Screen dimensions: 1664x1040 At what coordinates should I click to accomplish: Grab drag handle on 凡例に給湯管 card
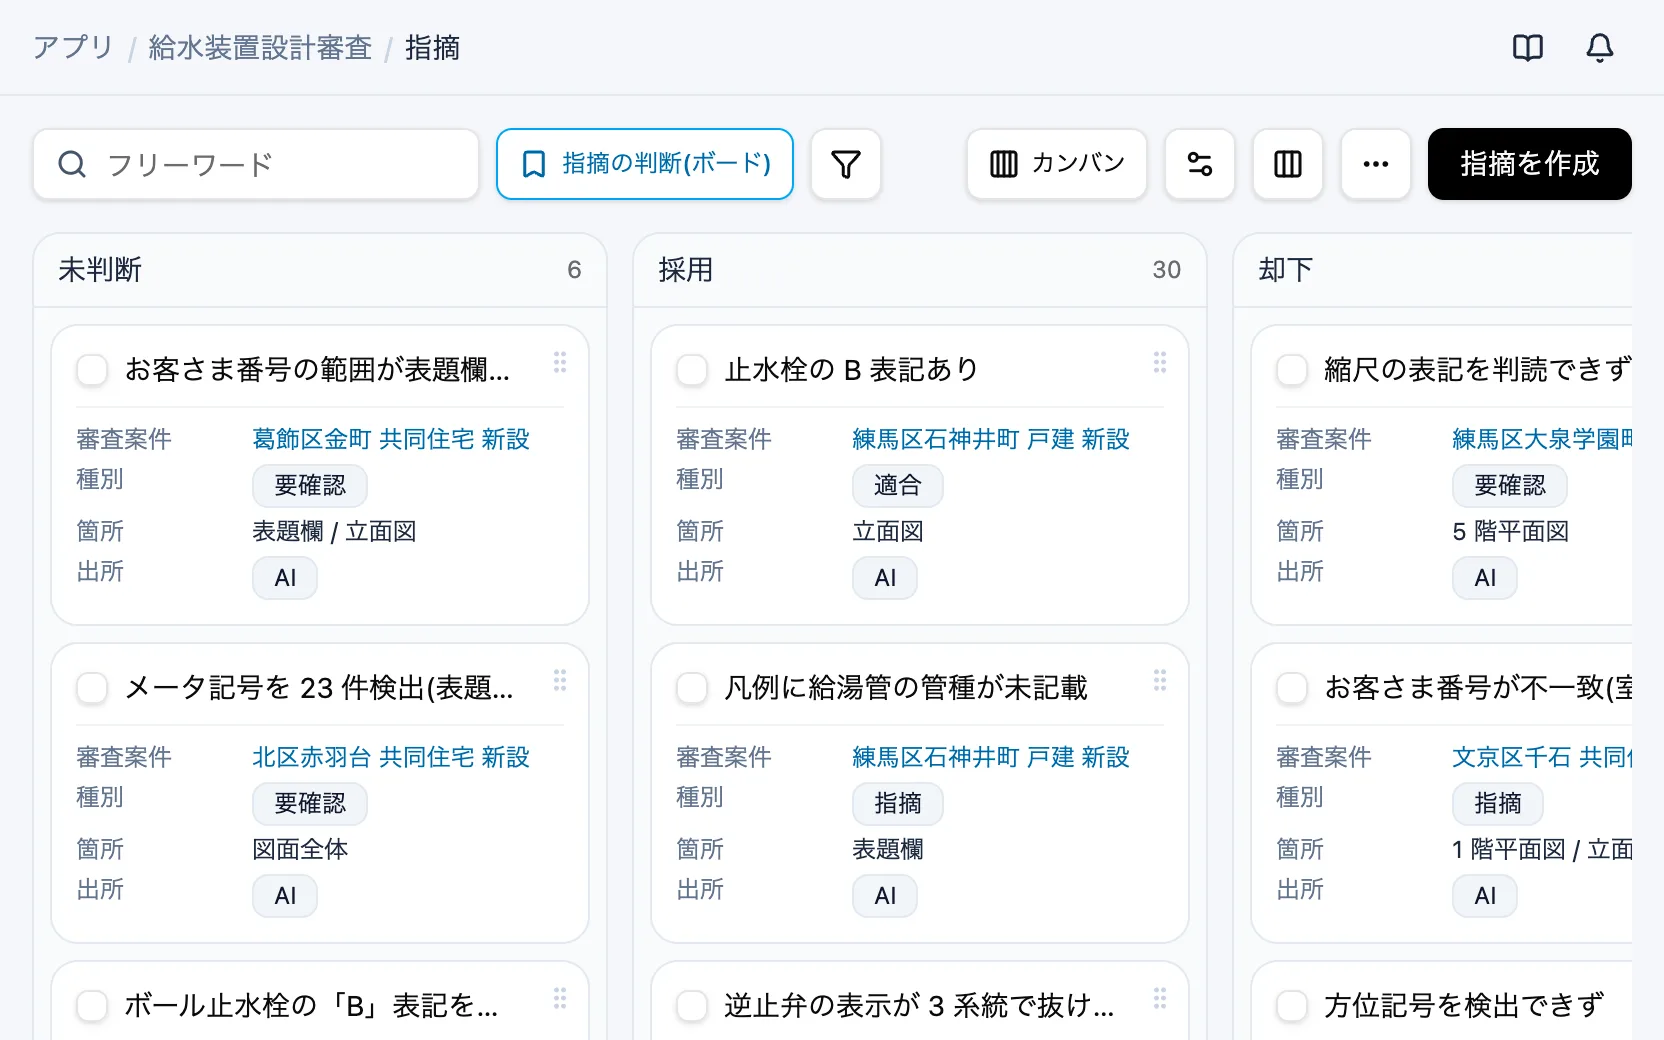pos(1160,681)
